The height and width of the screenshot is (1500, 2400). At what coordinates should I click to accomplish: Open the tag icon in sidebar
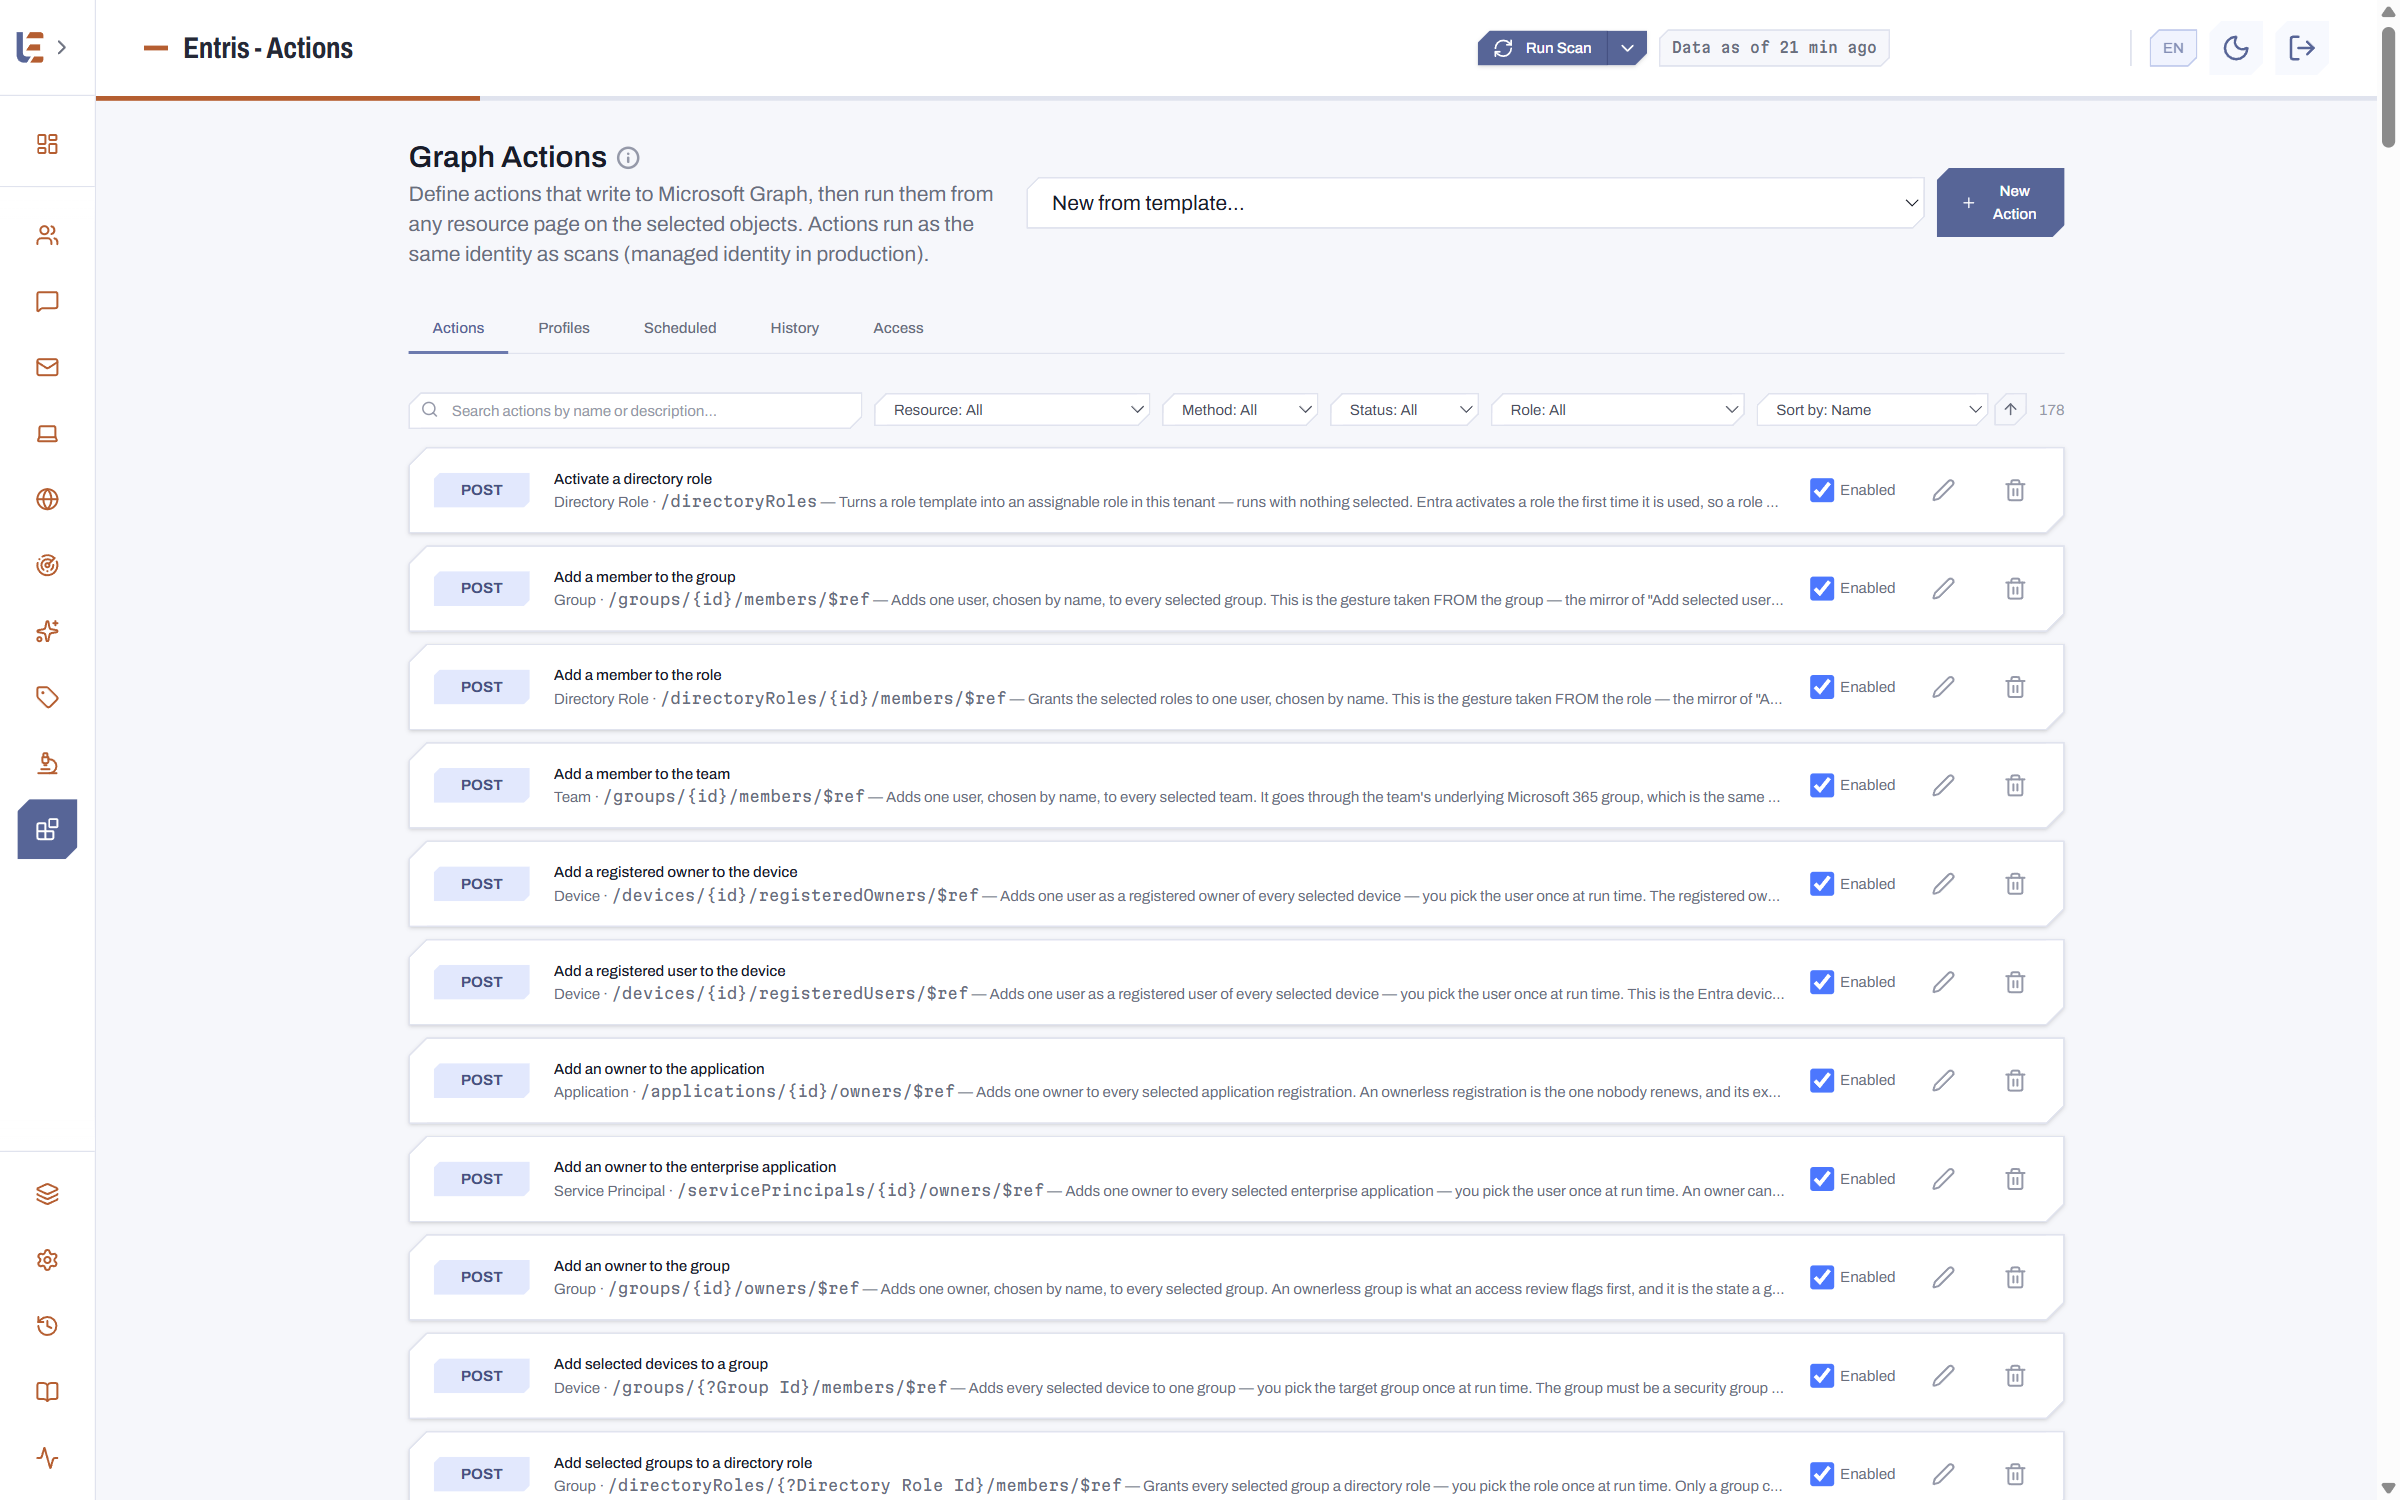[x=47, y=697]
